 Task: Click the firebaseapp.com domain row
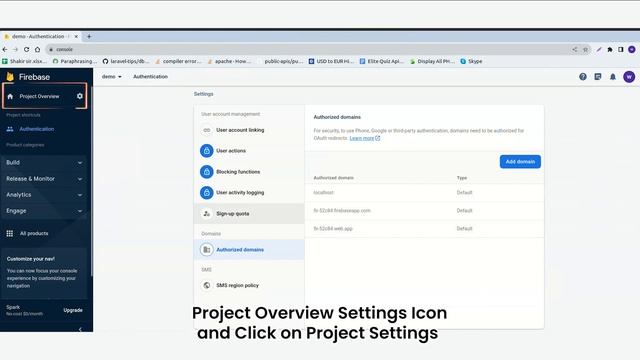pyautogui.click(x=424, y=211)
